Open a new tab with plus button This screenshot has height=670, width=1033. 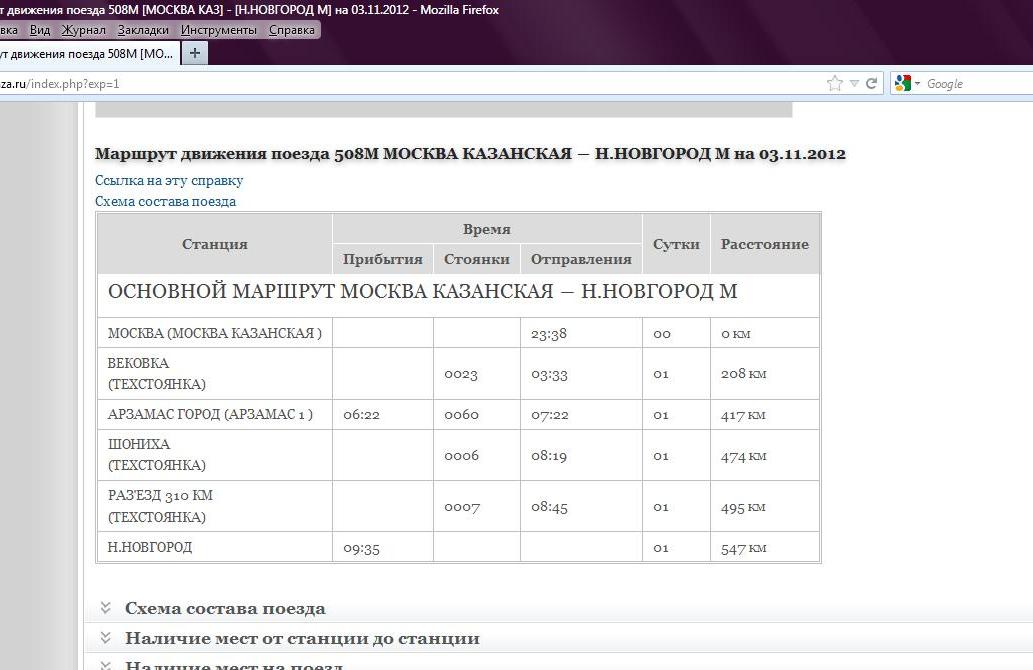(194, 53)
